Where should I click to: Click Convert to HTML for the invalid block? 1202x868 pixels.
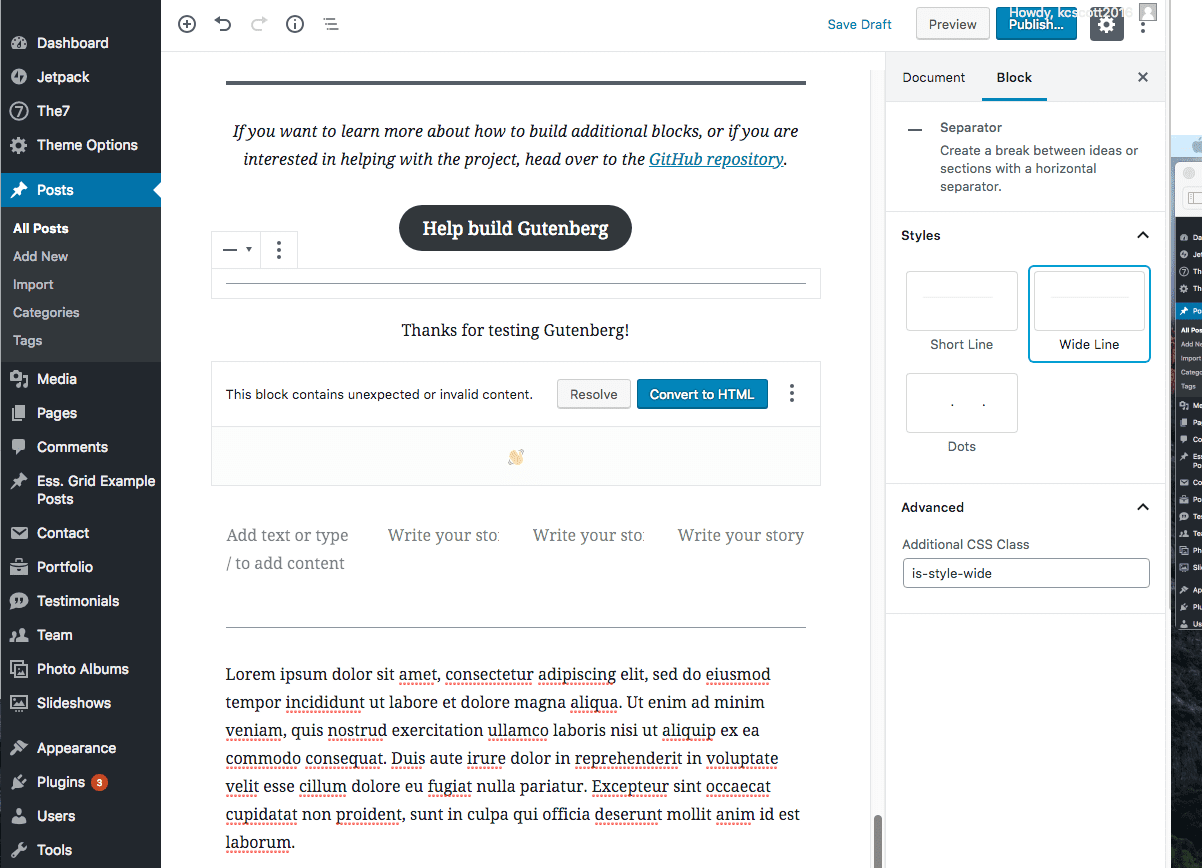point(702,394)
